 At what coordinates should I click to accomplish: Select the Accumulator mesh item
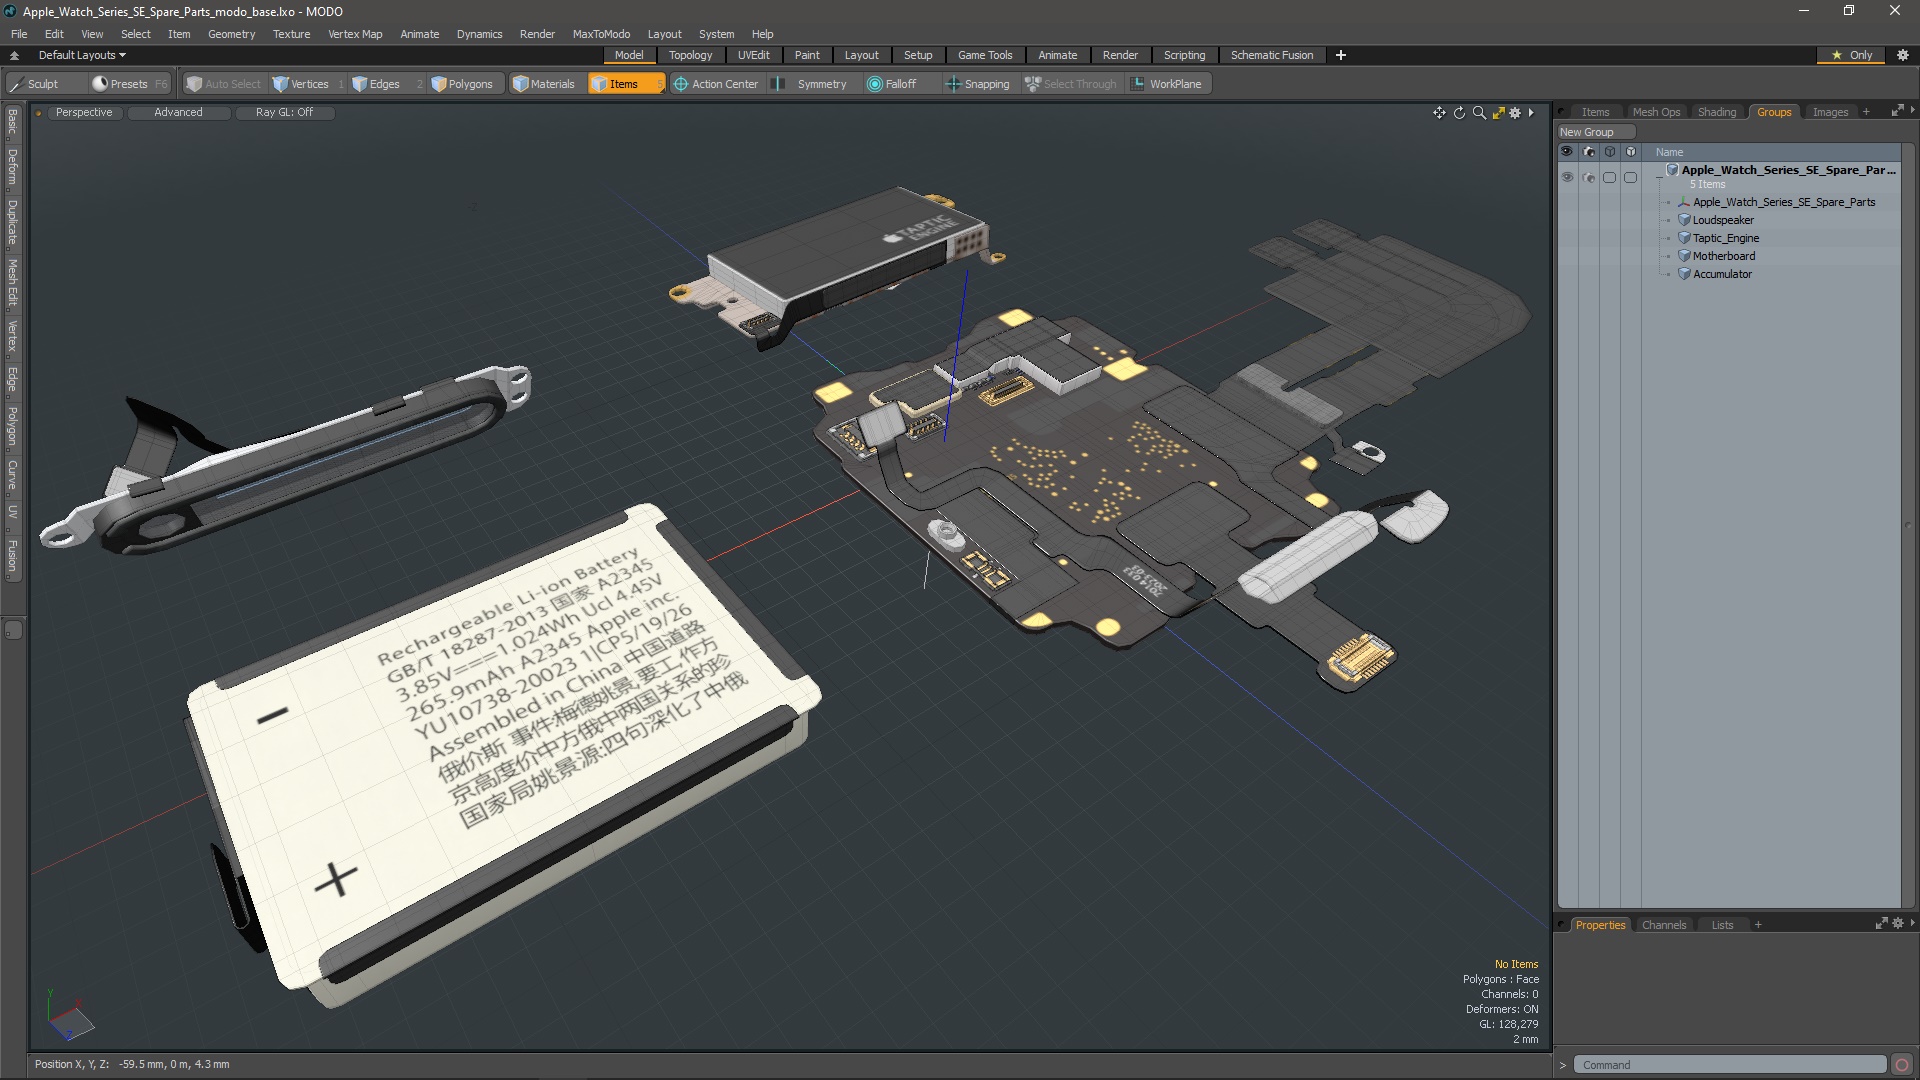[x=1722, y=274]
